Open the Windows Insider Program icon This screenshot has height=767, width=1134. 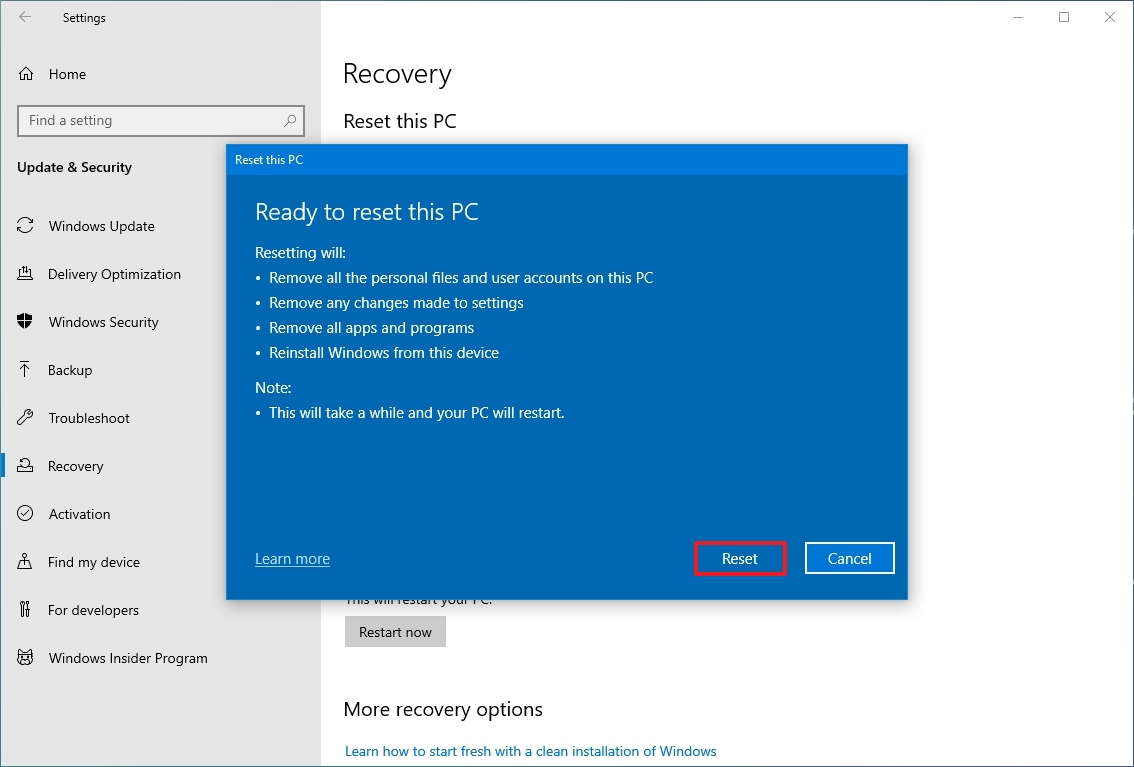coord(24,658)
